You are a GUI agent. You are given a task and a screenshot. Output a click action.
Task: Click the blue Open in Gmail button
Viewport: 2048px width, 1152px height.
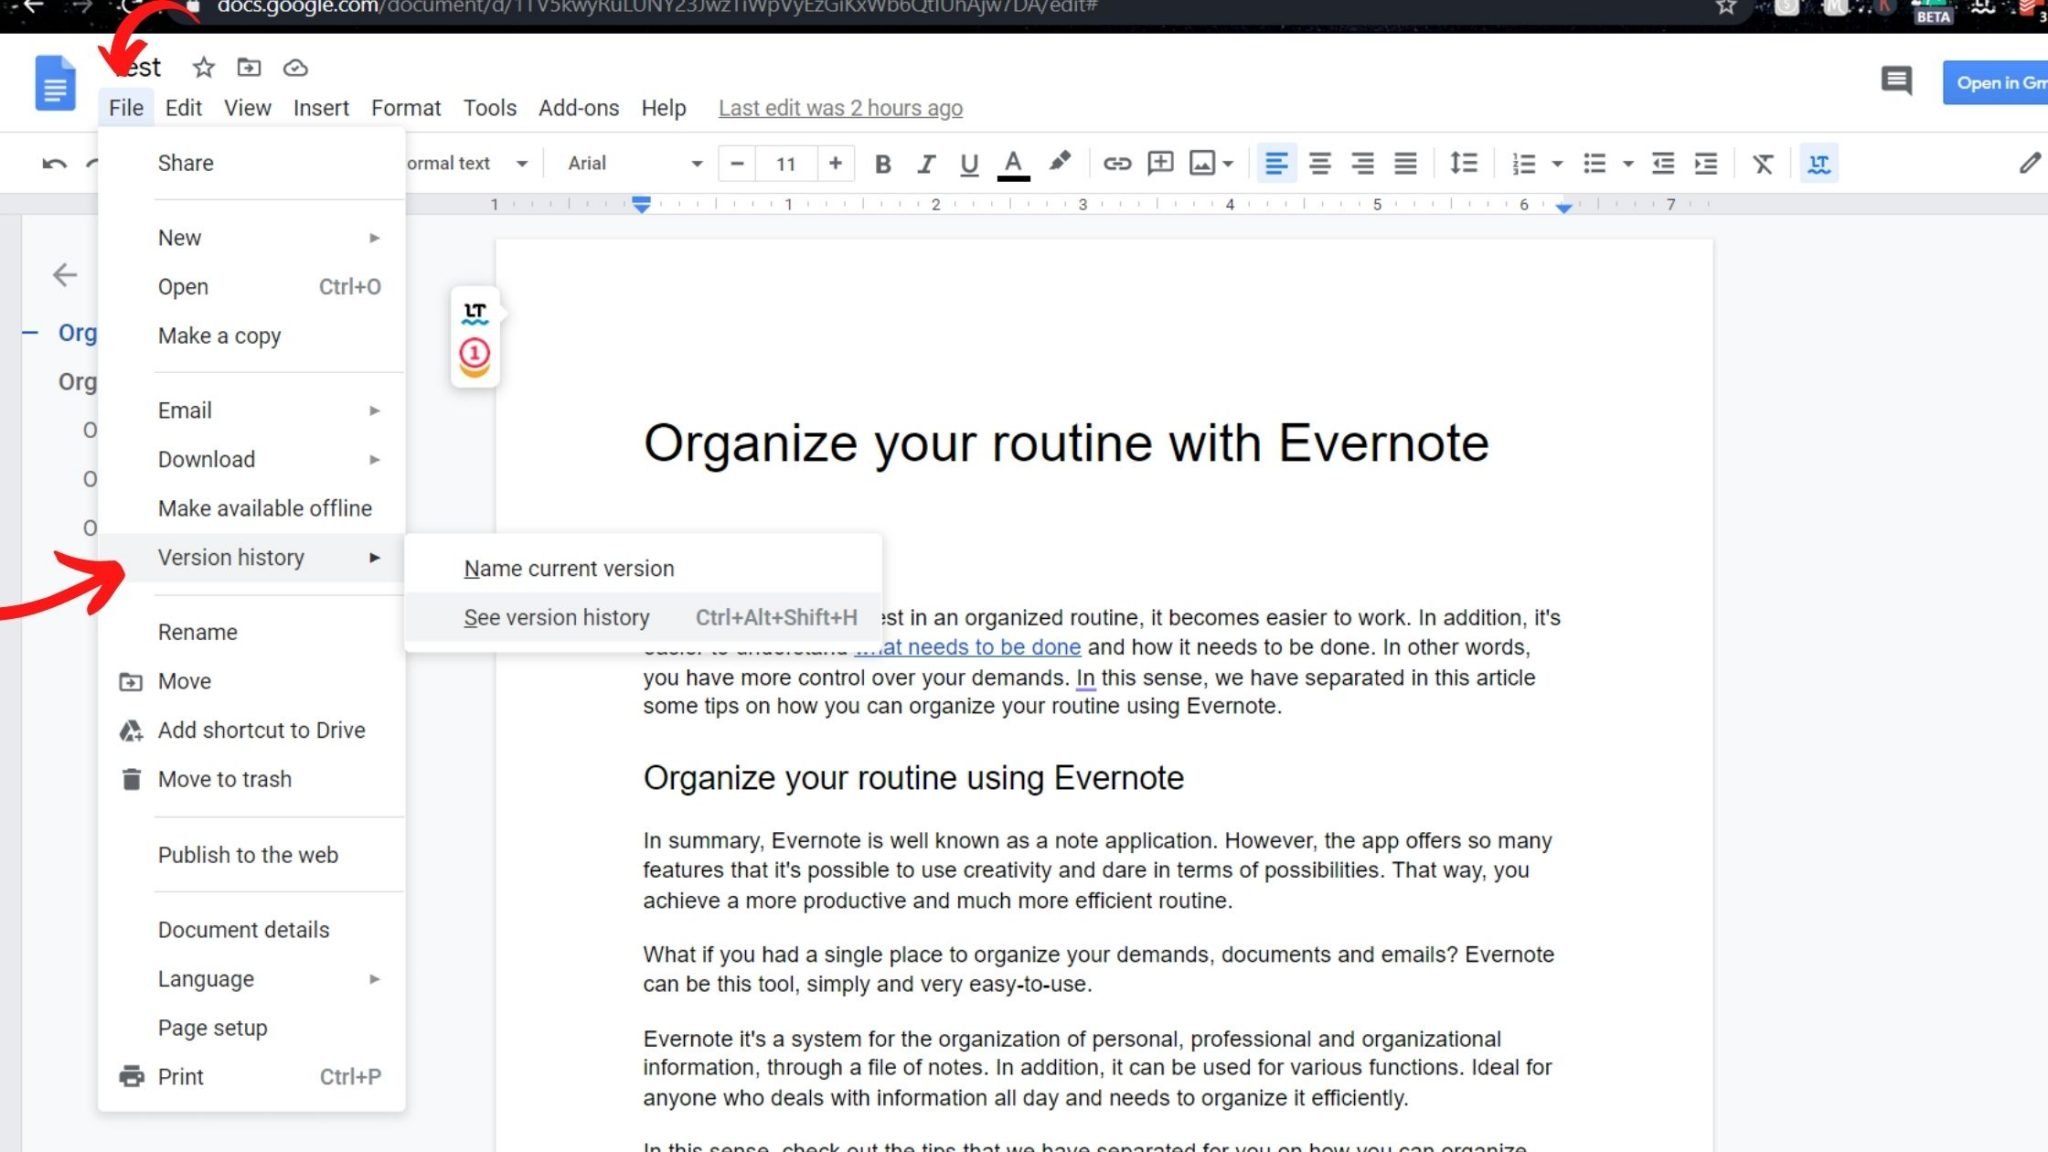point(1996,83)
